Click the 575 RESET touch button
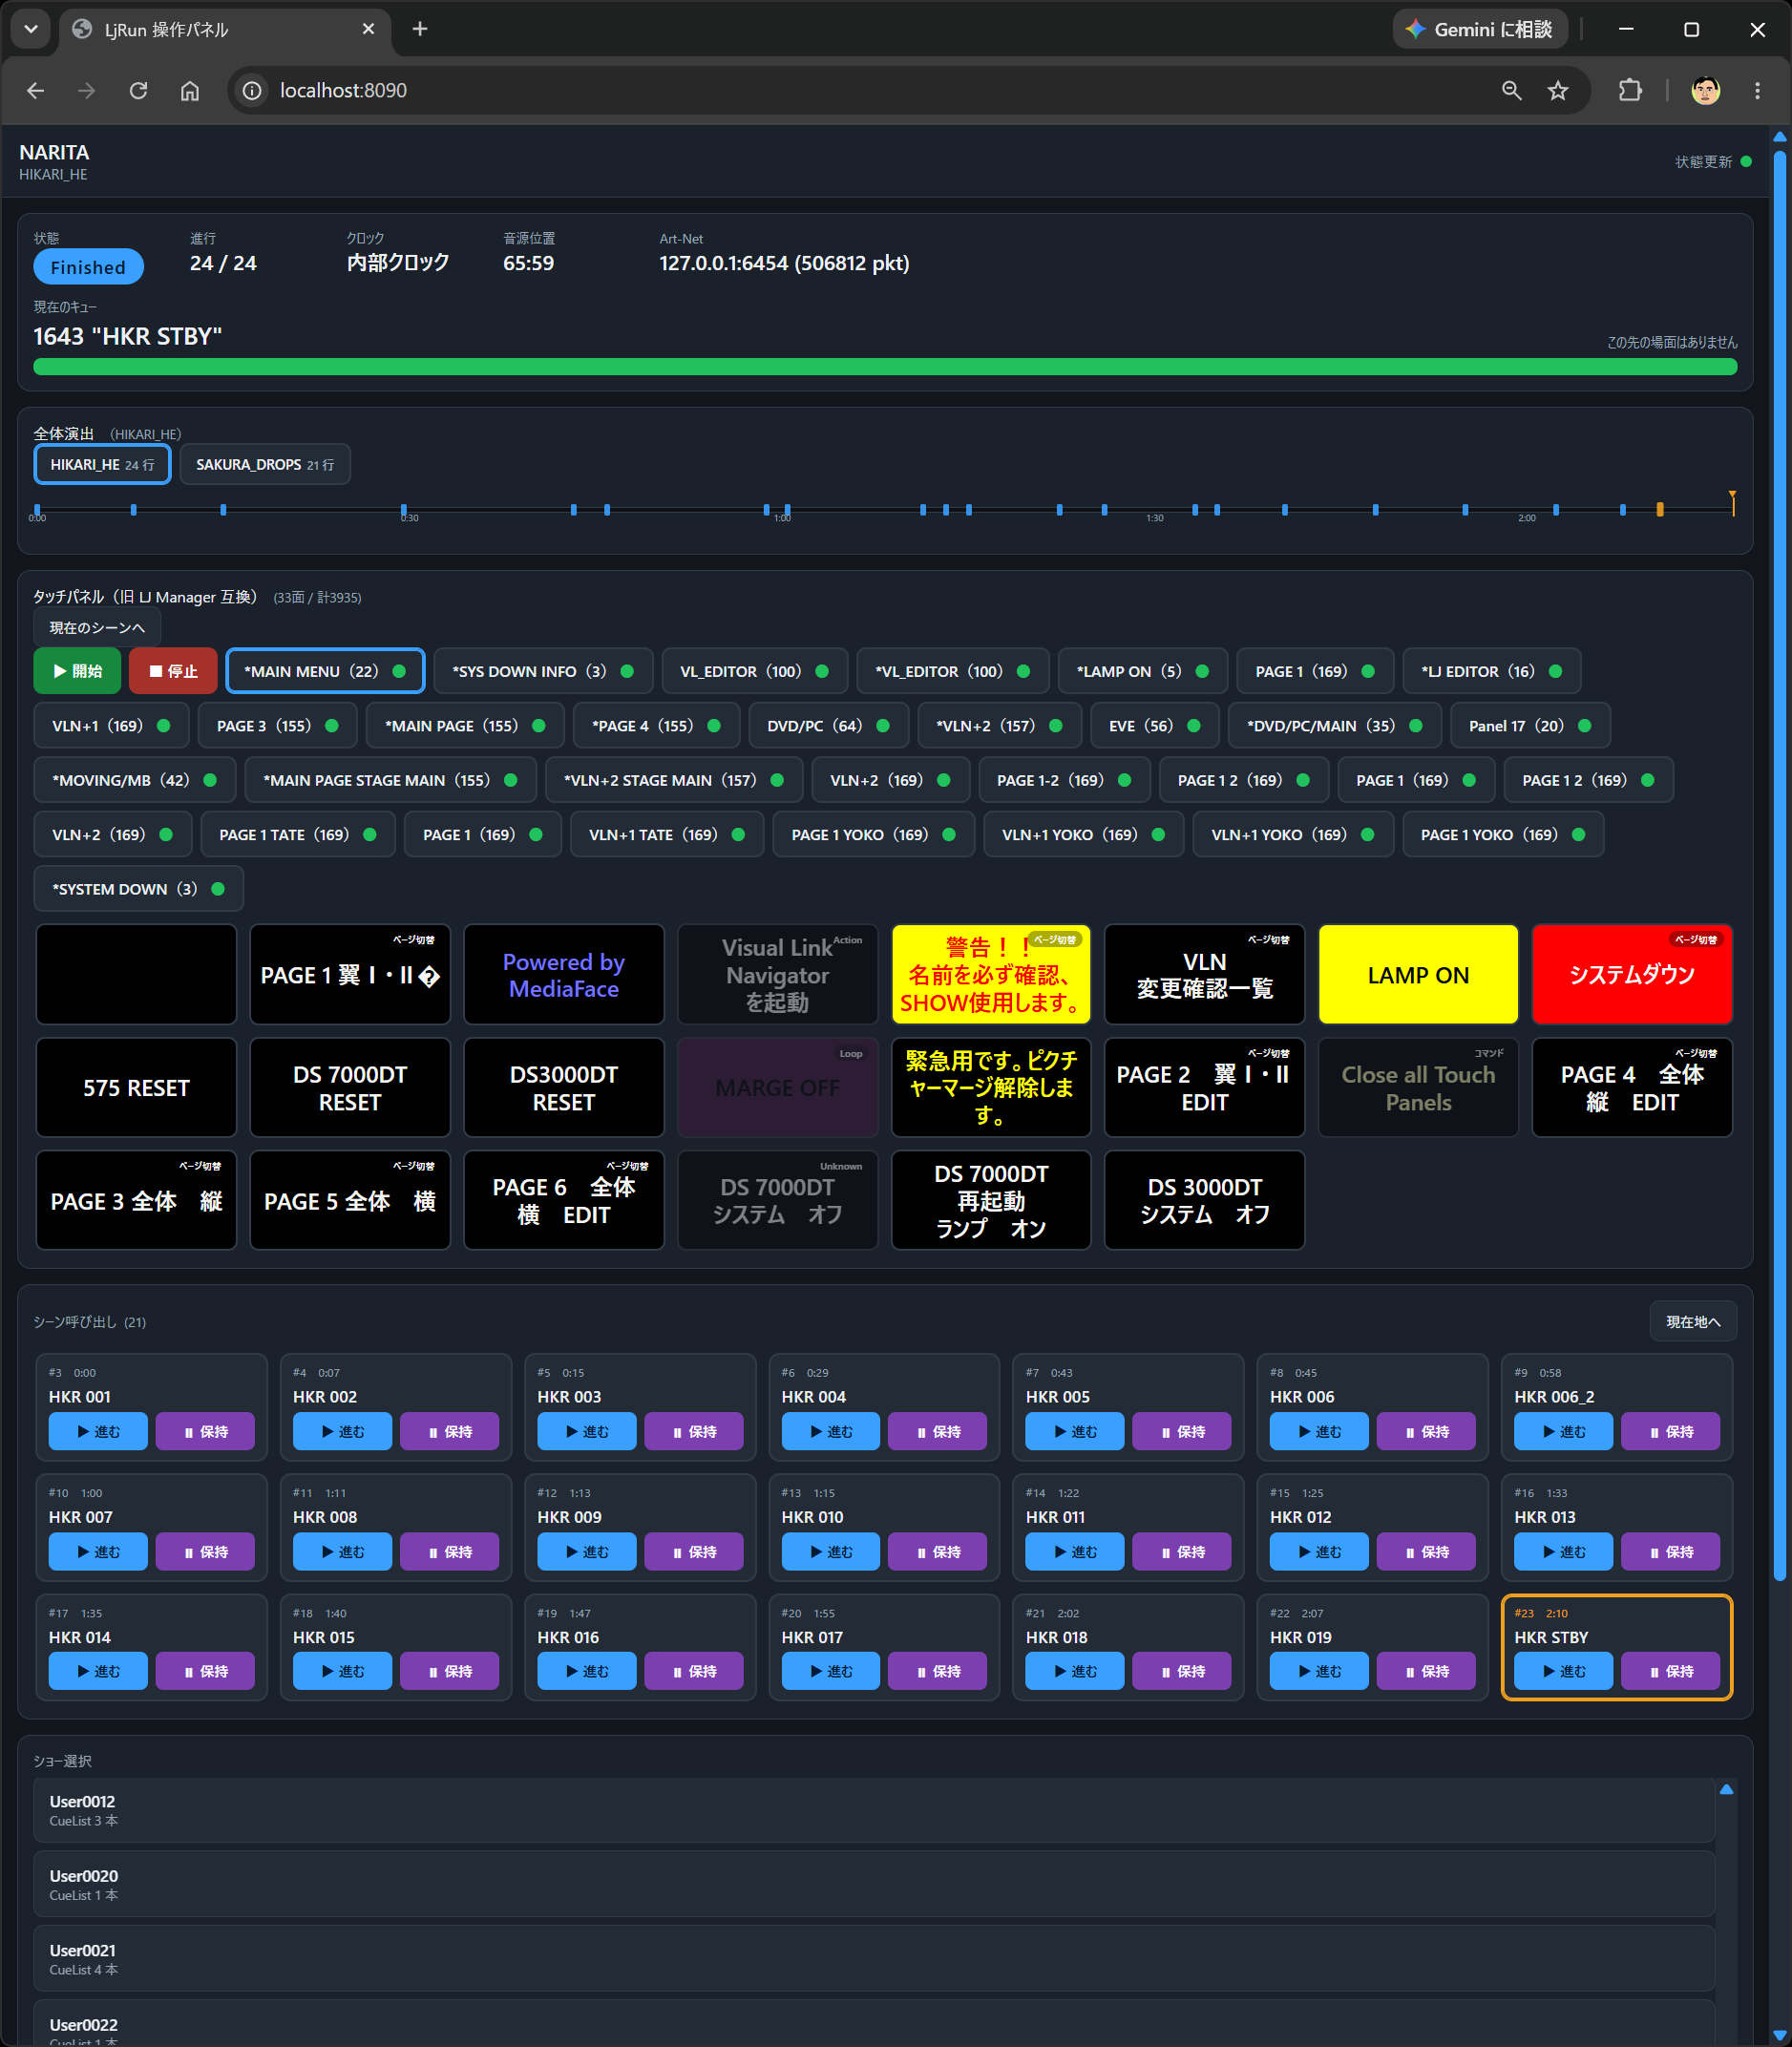Screen dimensions: 1792x2047 136,1088
